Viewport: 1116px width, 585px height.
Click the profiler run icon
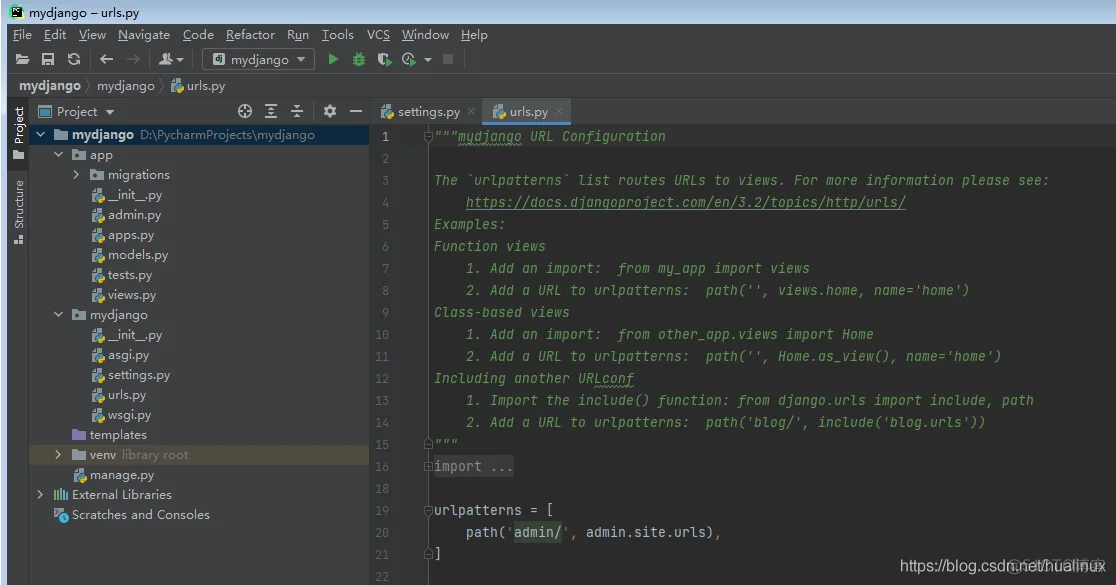click(409, 60)
